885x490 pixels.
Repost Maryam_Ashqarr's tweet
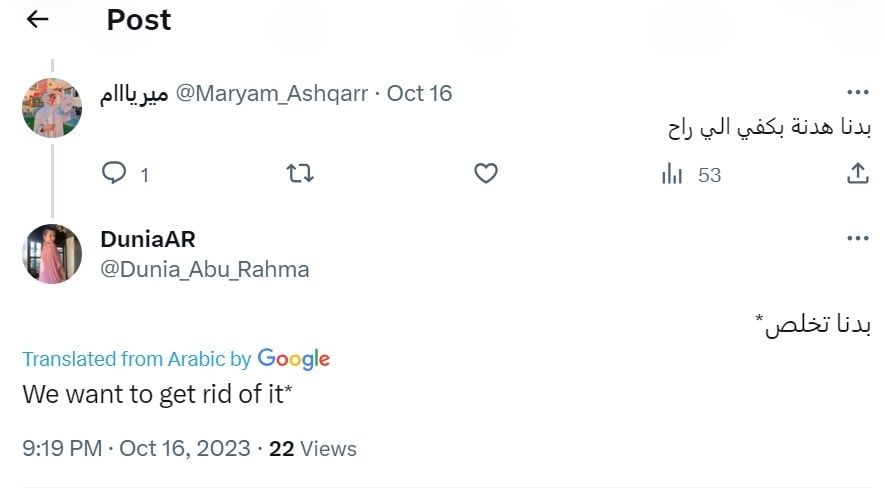(x=300, y=173)
